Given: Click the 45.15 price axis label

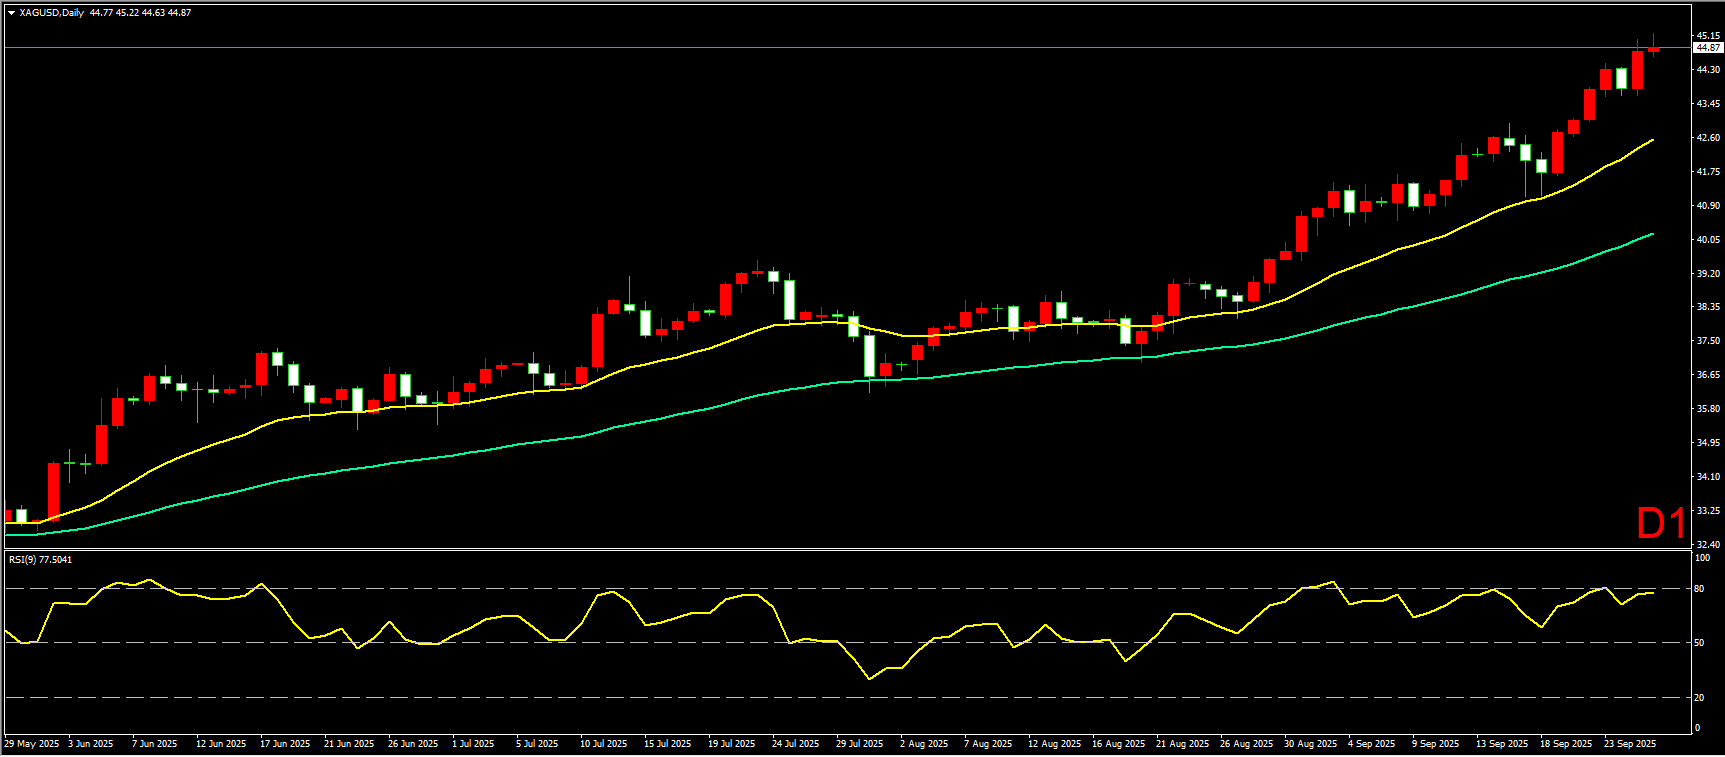Looking at the screenshot, I should (x=1707, y=36).
